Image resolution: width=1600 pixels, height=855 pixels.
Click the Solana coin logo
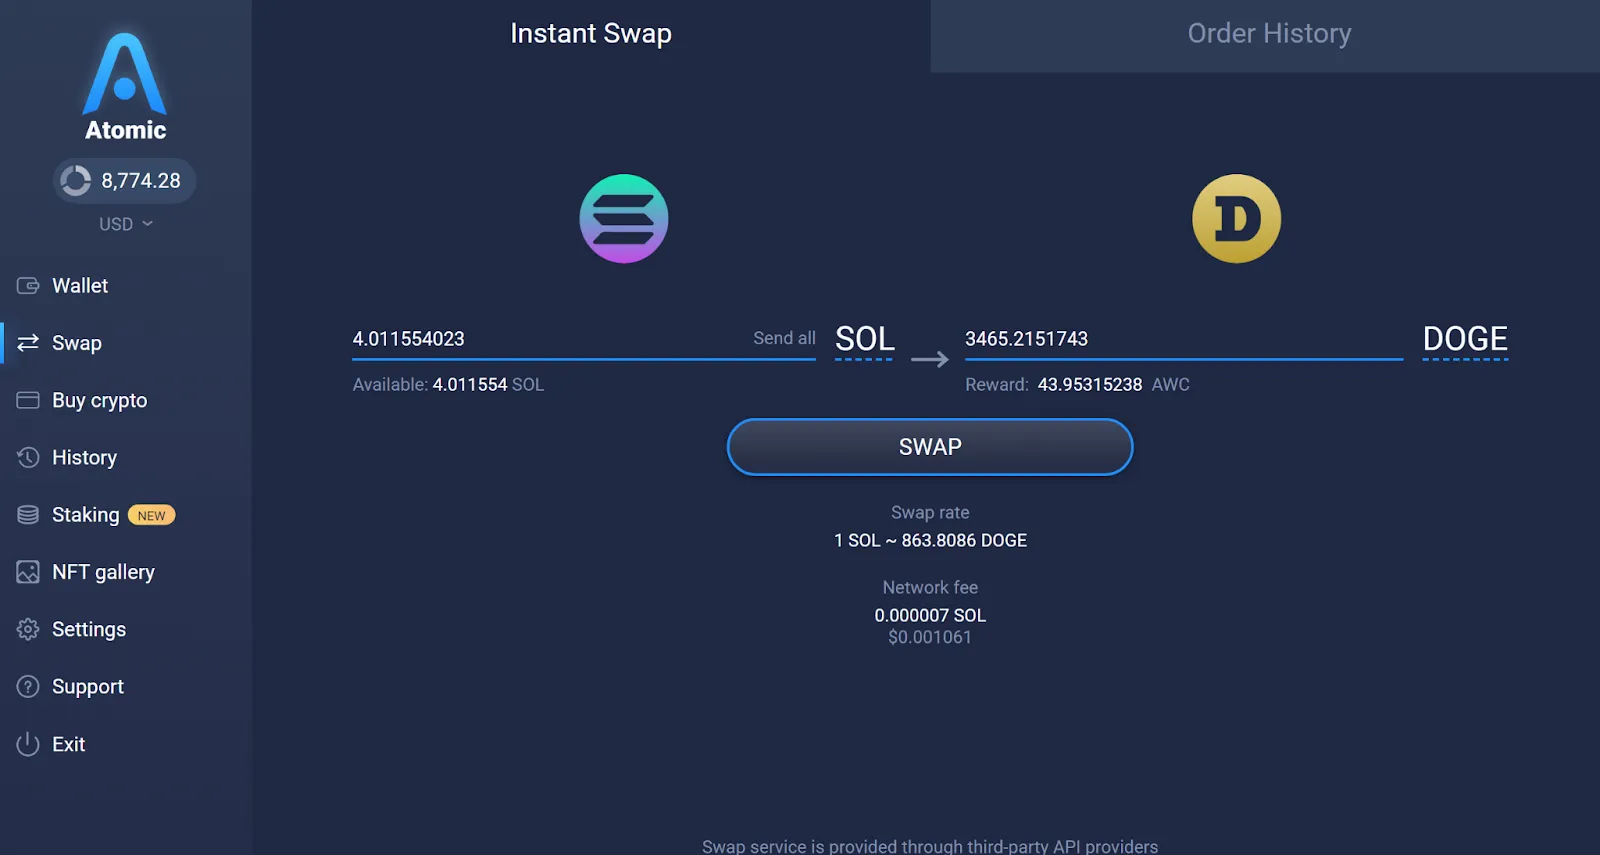[624, 219]
